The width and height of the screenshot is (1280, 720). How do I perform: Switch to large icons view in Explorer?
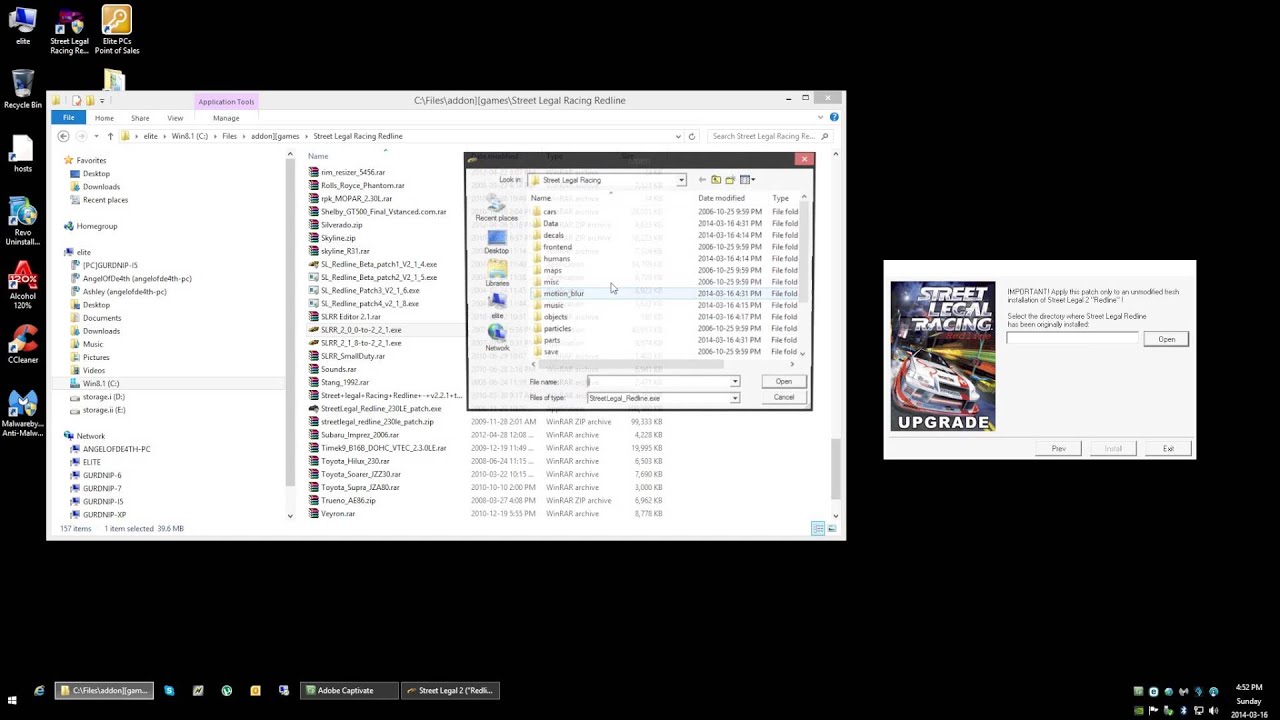pos(831,528)
